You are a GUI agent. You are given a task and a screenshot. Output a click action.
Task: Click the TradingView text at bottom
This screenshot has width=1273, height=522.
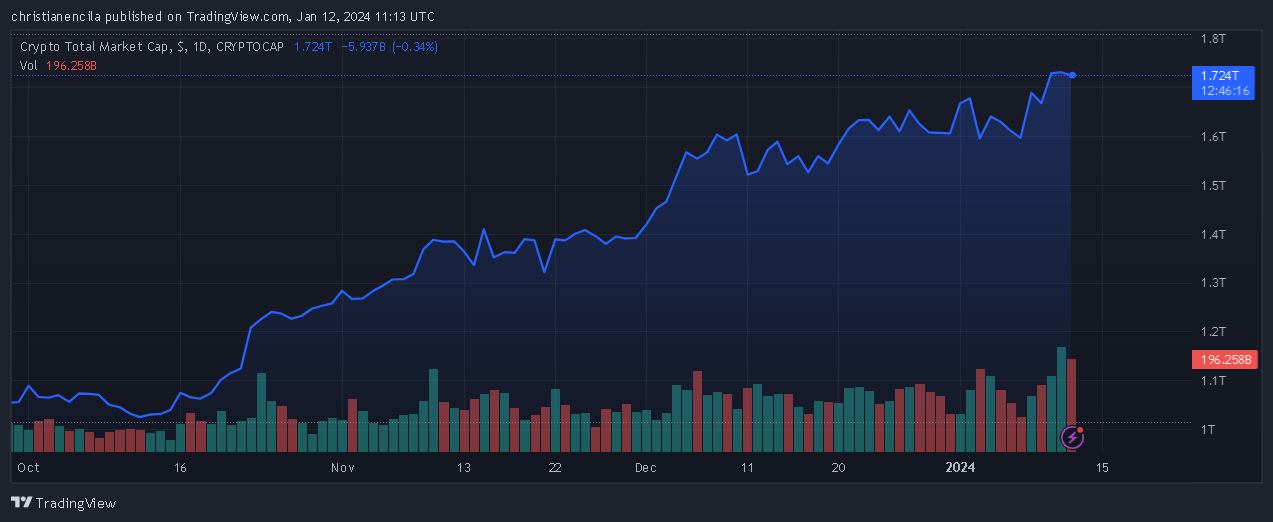click(x=75, y=503)
